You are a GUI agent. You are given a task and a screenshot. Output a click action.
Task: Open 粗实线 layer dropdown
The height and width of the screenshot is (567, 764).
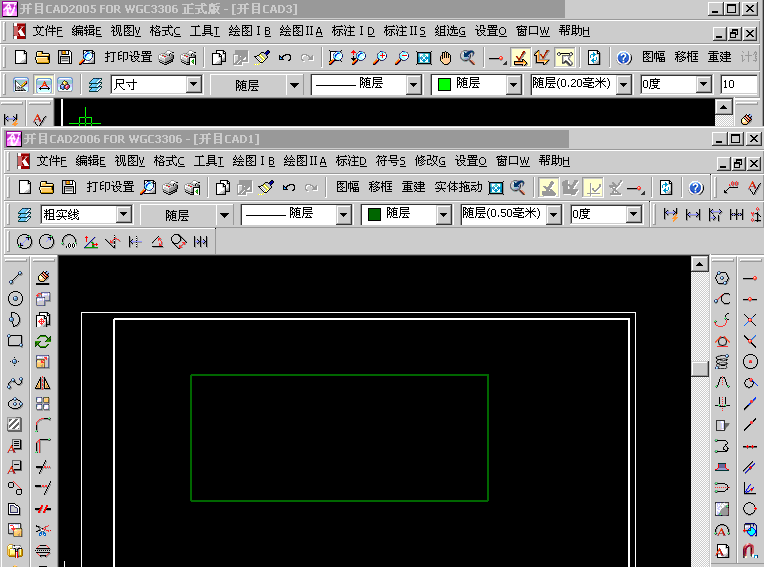(124, 214)
